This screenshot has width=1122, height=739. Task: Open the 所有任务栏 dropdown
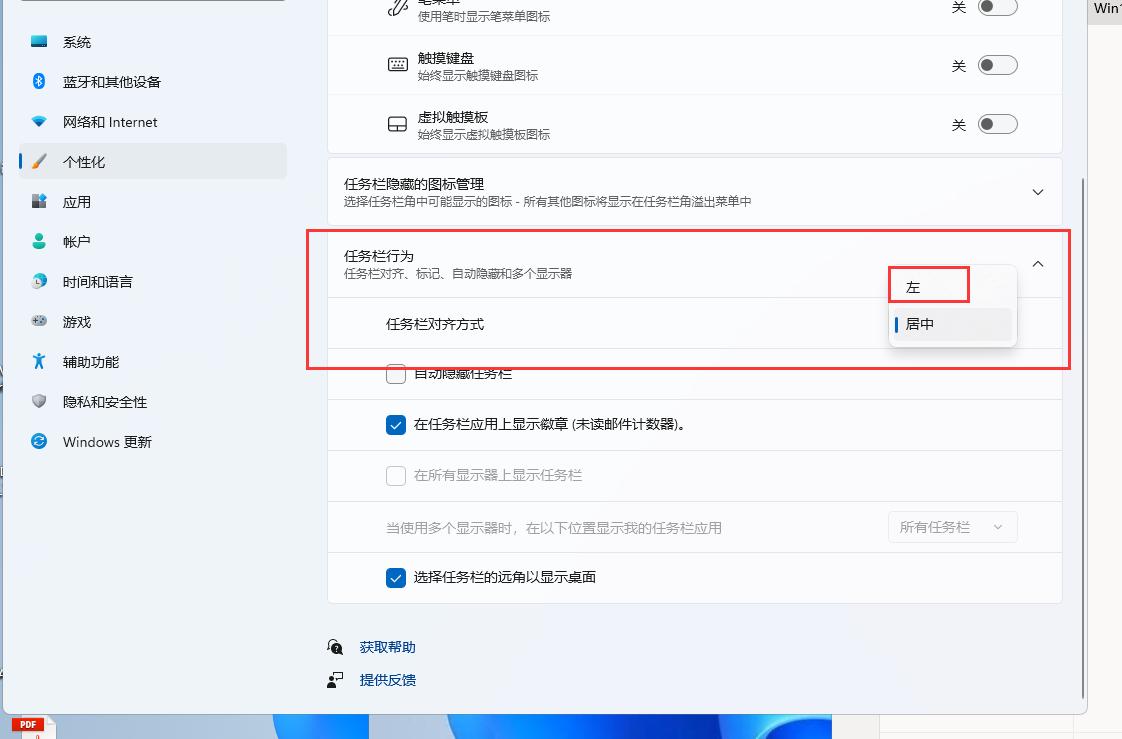[x=952, y=527]
